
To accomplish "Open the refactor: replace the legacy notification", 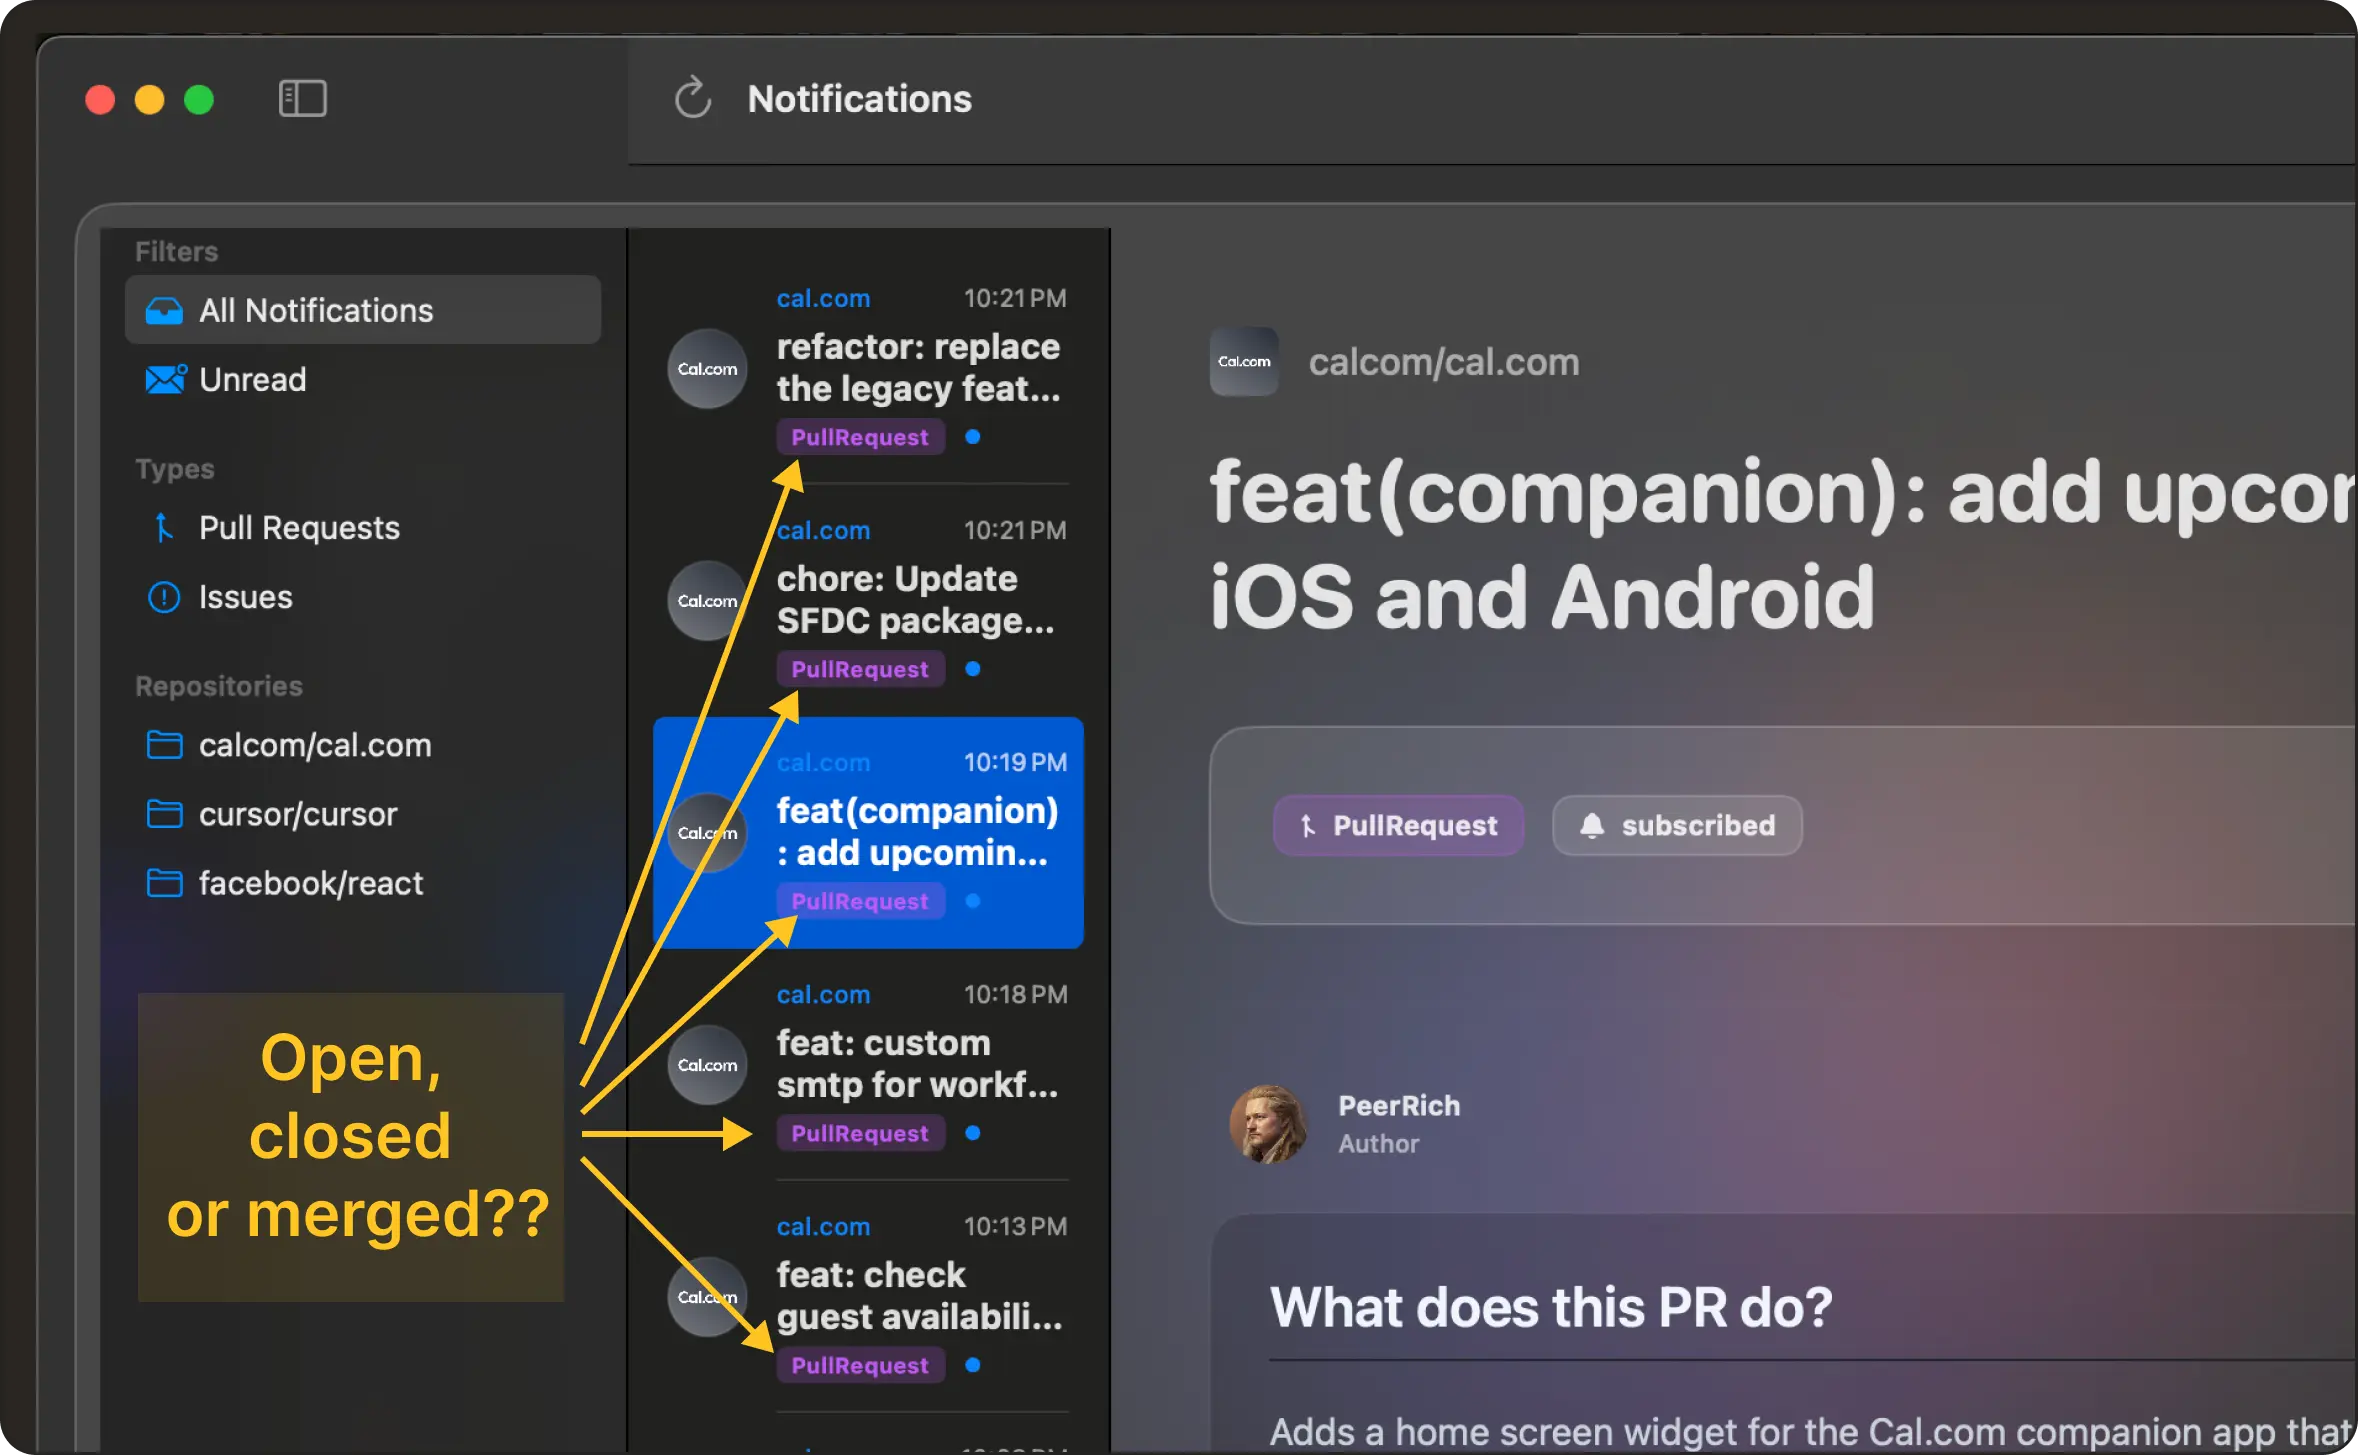I will [917, 367].
